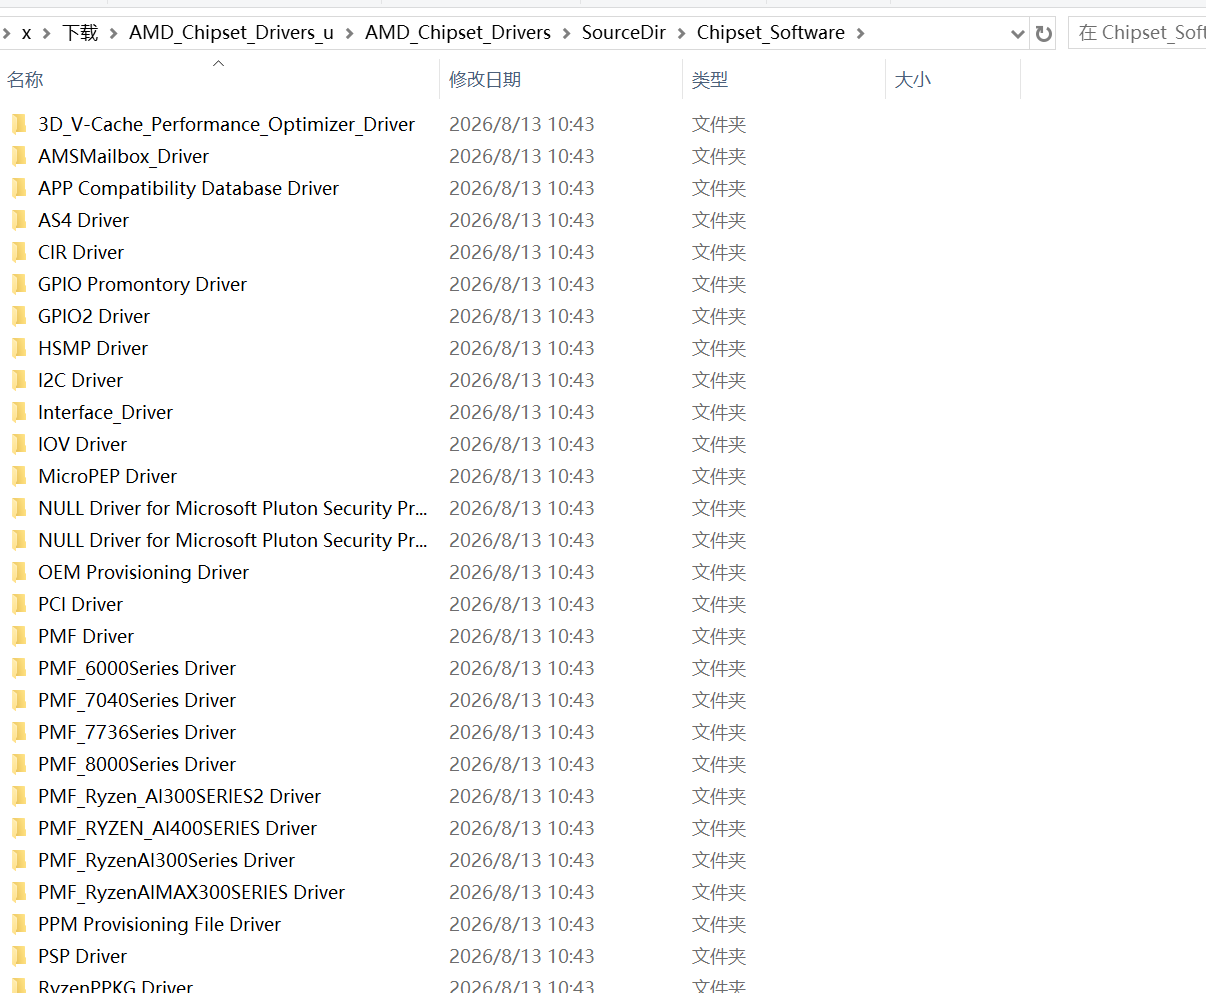
Task: Select the IOV Driver folder icon
Action: pyautogui.click(x=19, y=444)
